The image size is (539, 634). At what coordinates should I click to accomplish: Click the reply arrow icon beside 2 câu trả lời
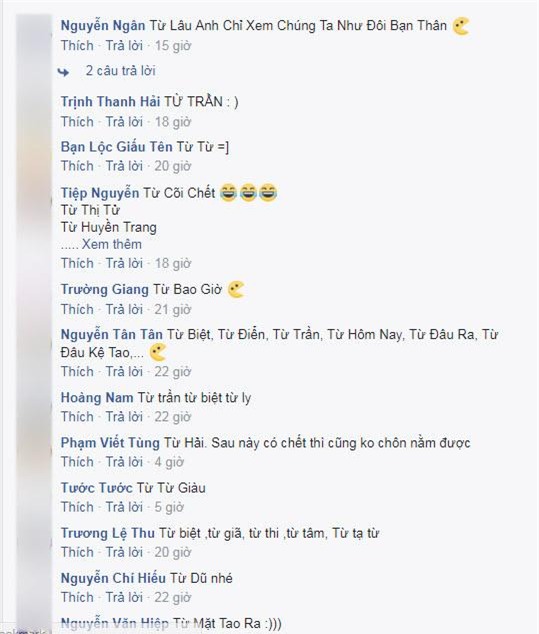63,72
